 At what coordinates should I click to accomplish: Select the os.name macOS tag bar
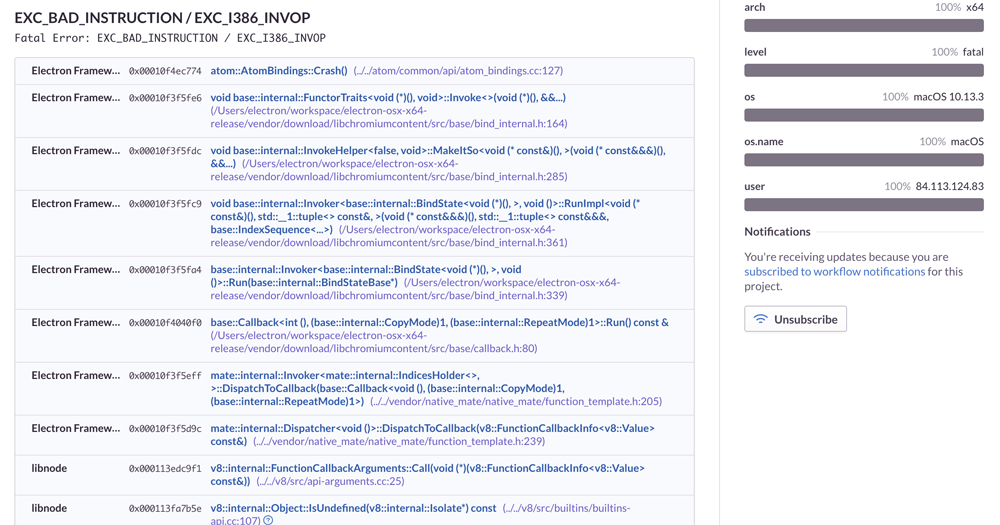[x=864, y=159]
